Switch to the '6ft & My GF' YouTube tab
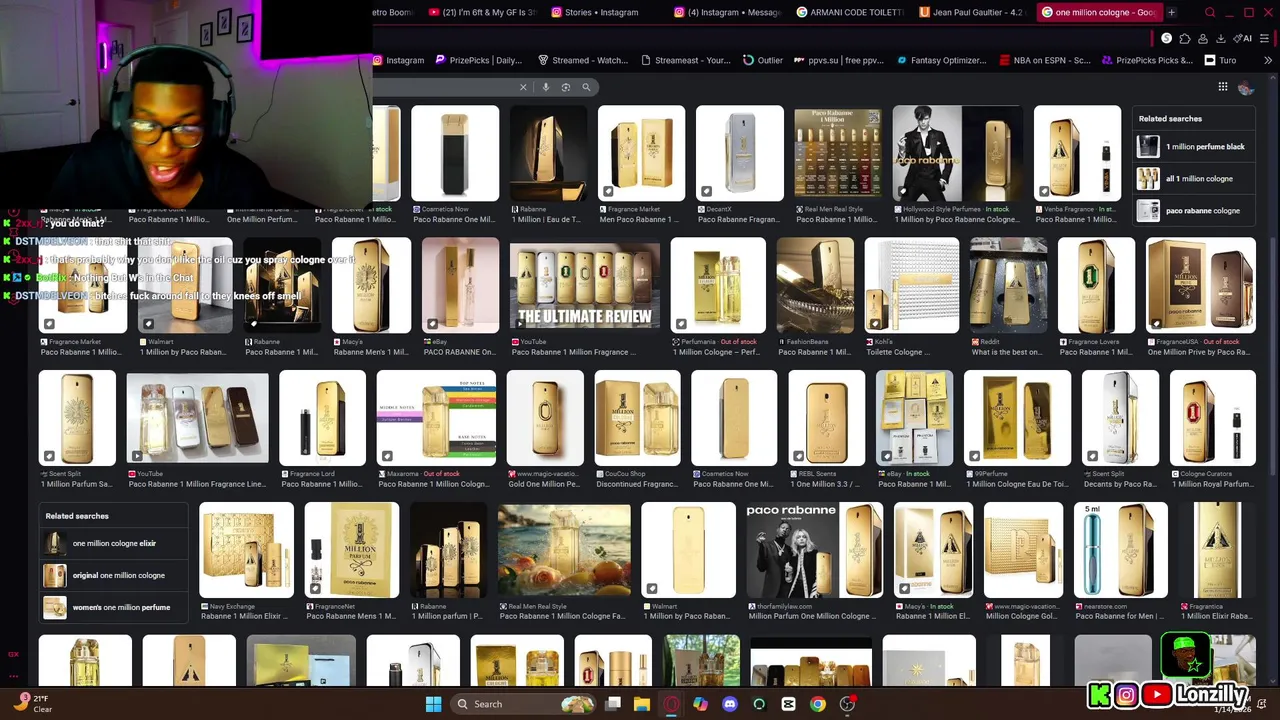 (482, 12)
